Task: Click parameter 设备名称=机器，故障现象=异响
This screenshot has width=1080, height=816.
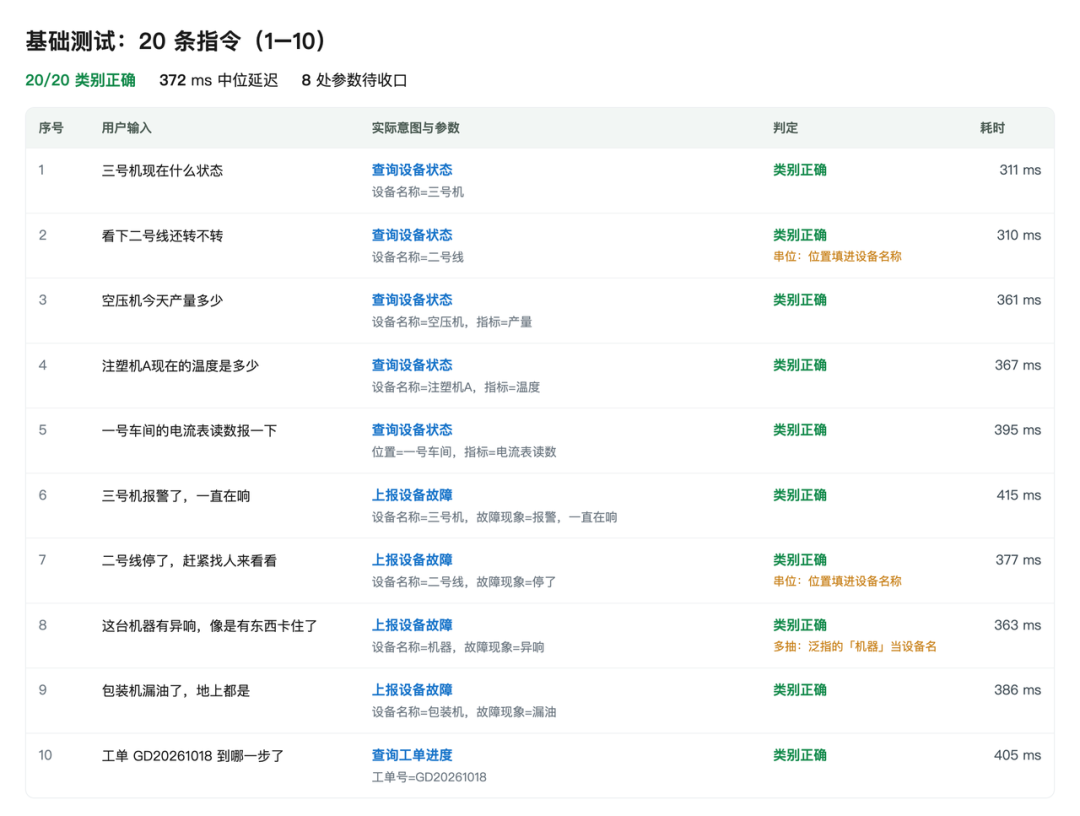Action: coord(458,648)
